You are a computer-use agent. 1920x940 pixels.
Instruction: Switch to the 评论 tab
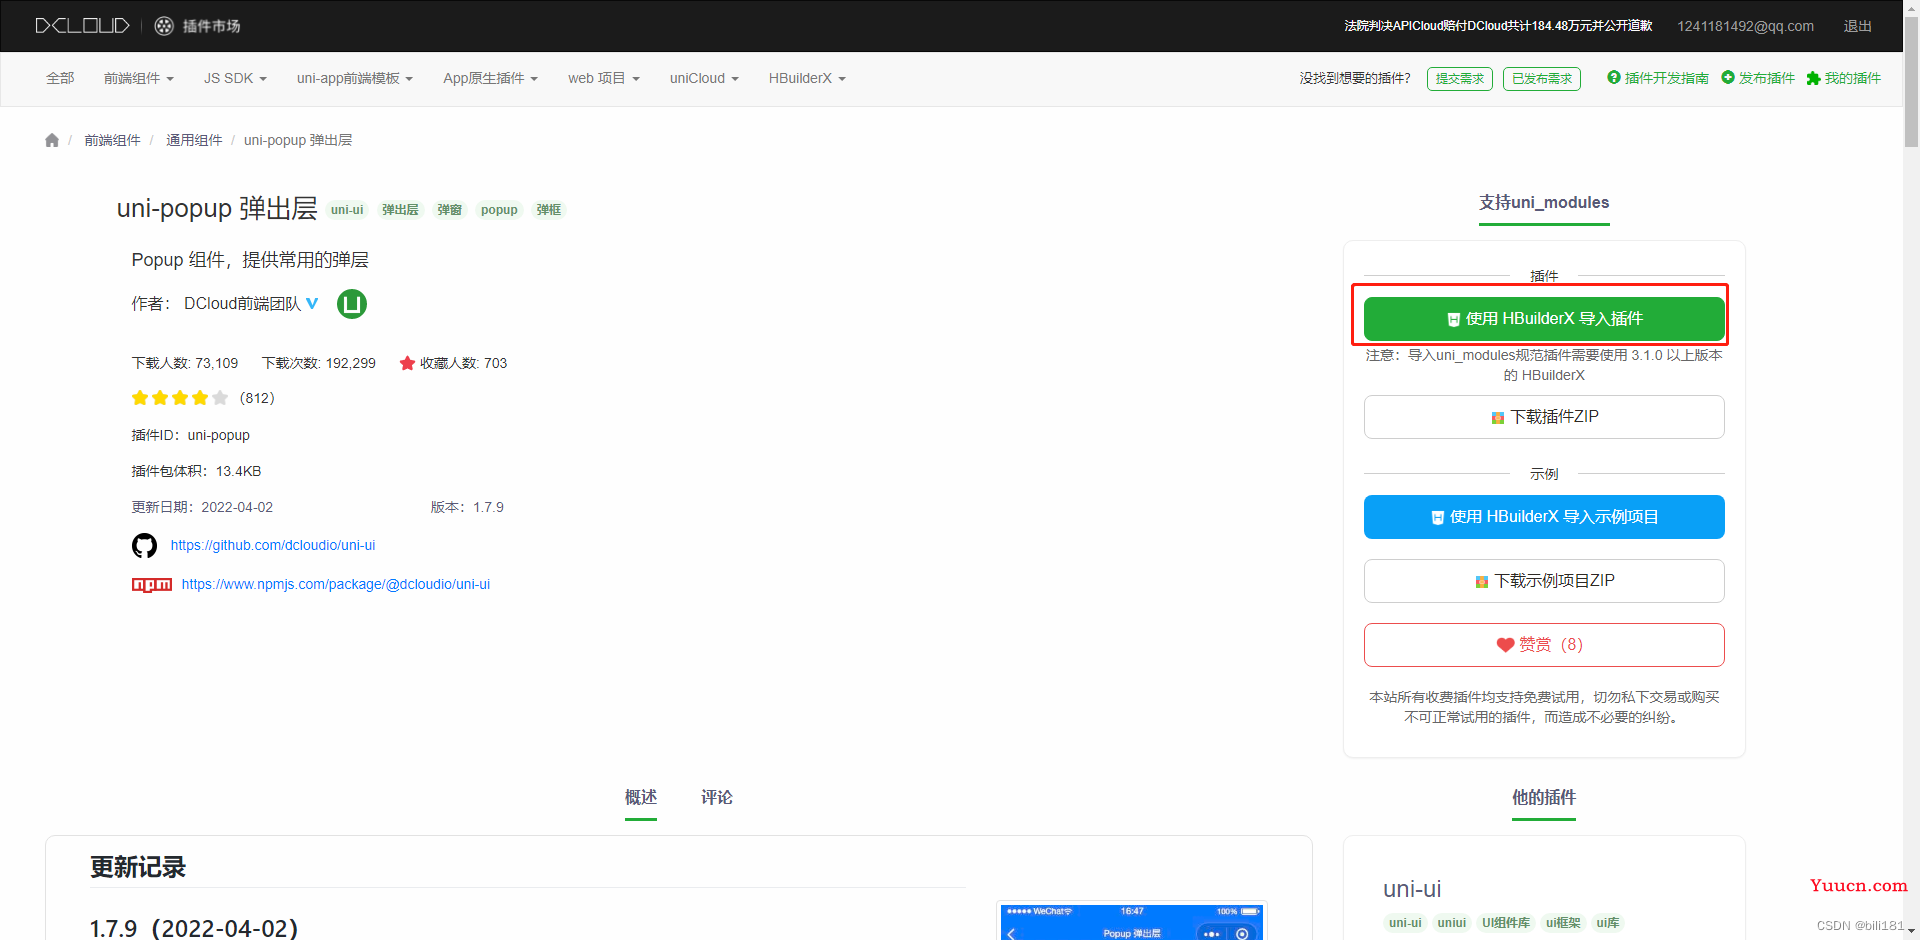tap(717, 798)
